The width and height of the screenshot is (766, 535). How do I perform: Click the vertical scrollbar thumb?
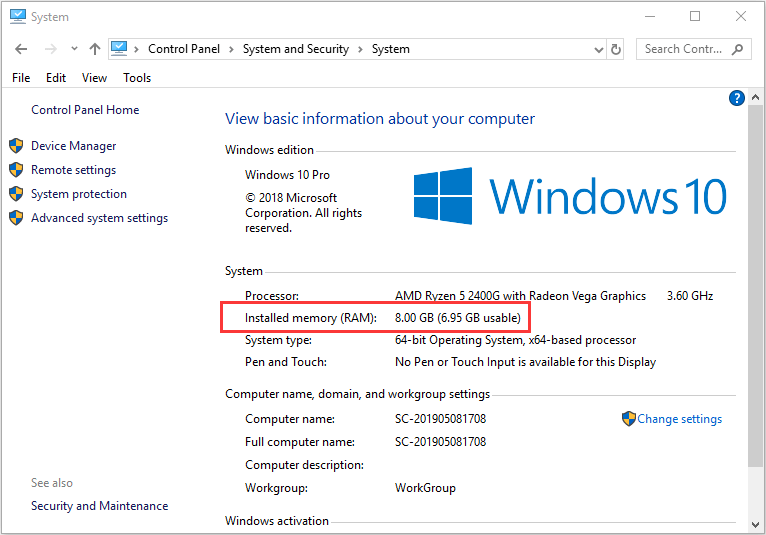point(755,286)
